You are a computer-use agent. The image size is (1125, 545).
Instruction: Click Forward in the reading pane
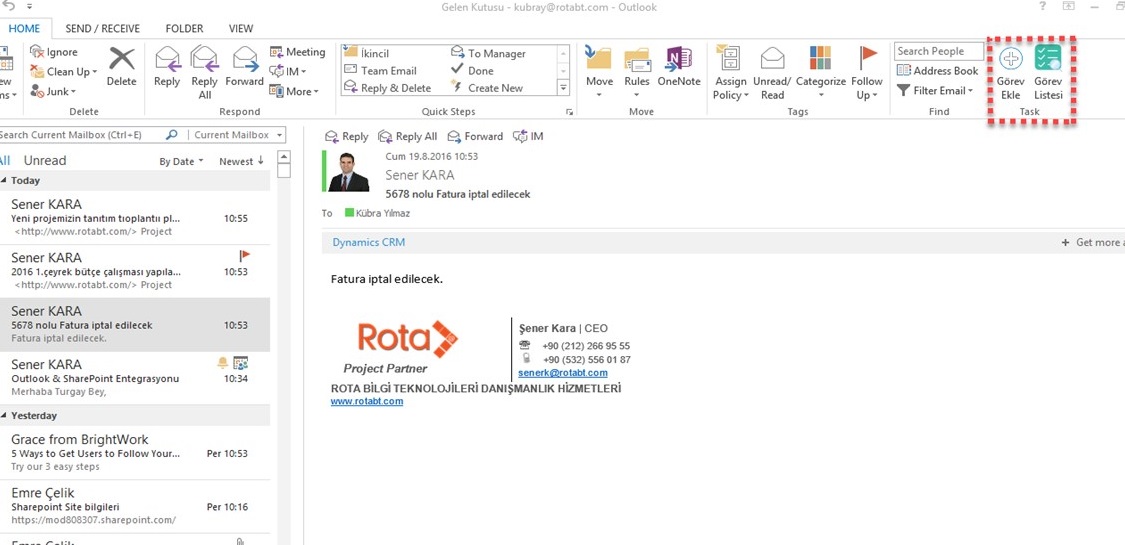475,136
